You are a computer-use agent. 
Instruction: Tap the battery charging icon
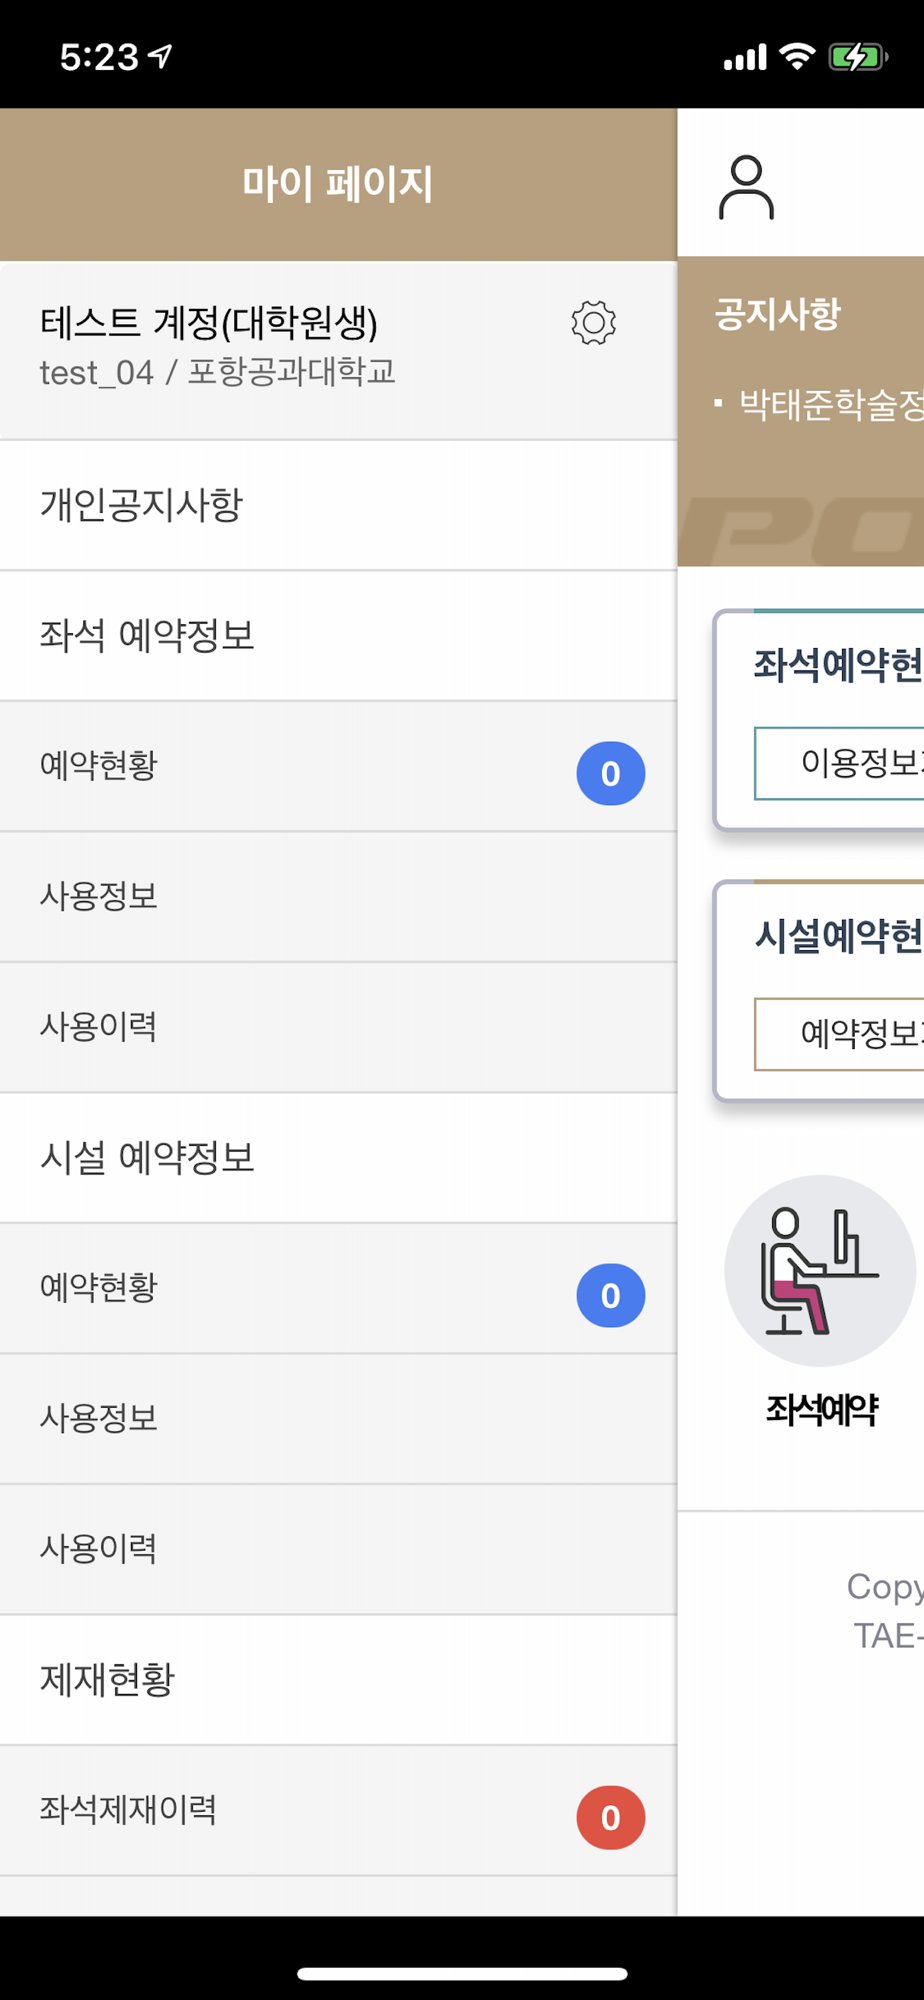coord(858,57)
